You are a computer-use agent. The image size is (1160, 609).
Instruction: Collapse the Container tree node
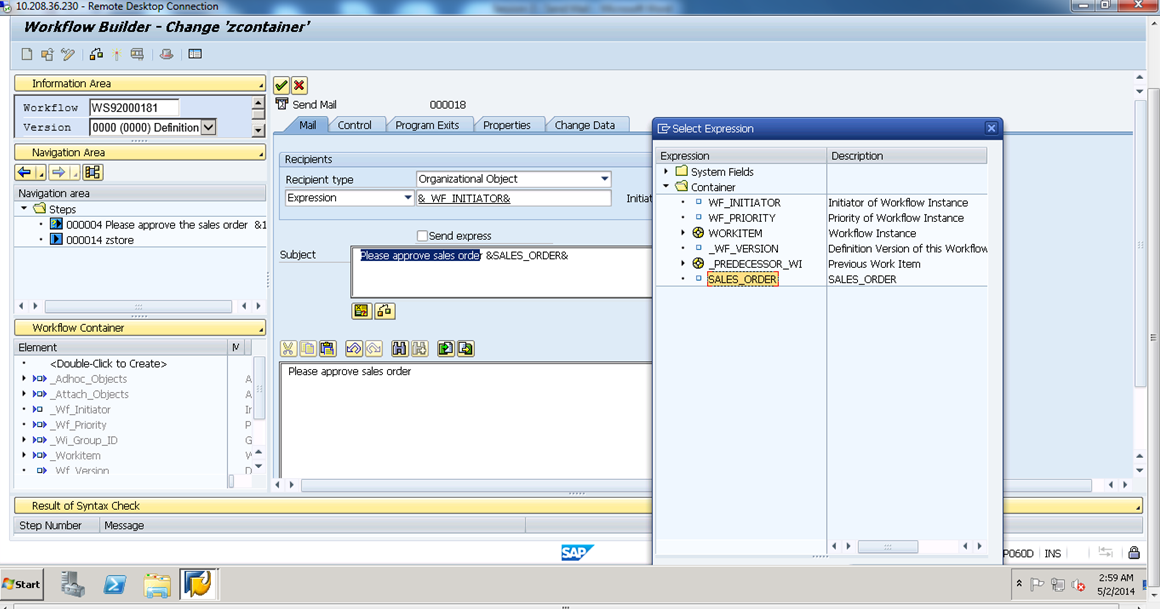pos(666,187)
